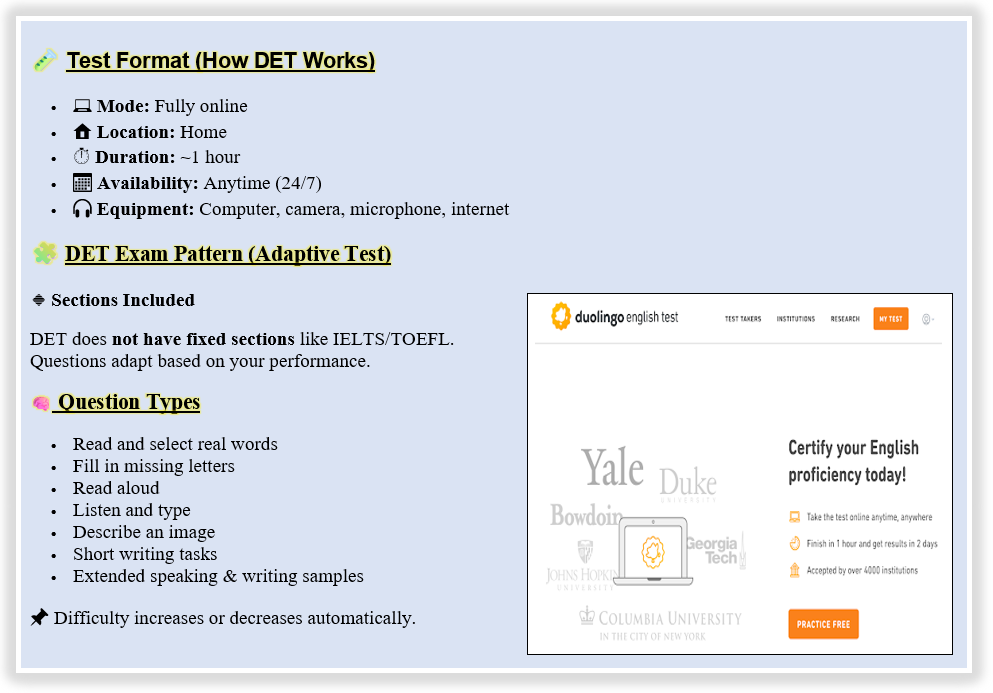Click the headphones icon next to Equipment

pos(82,209)
